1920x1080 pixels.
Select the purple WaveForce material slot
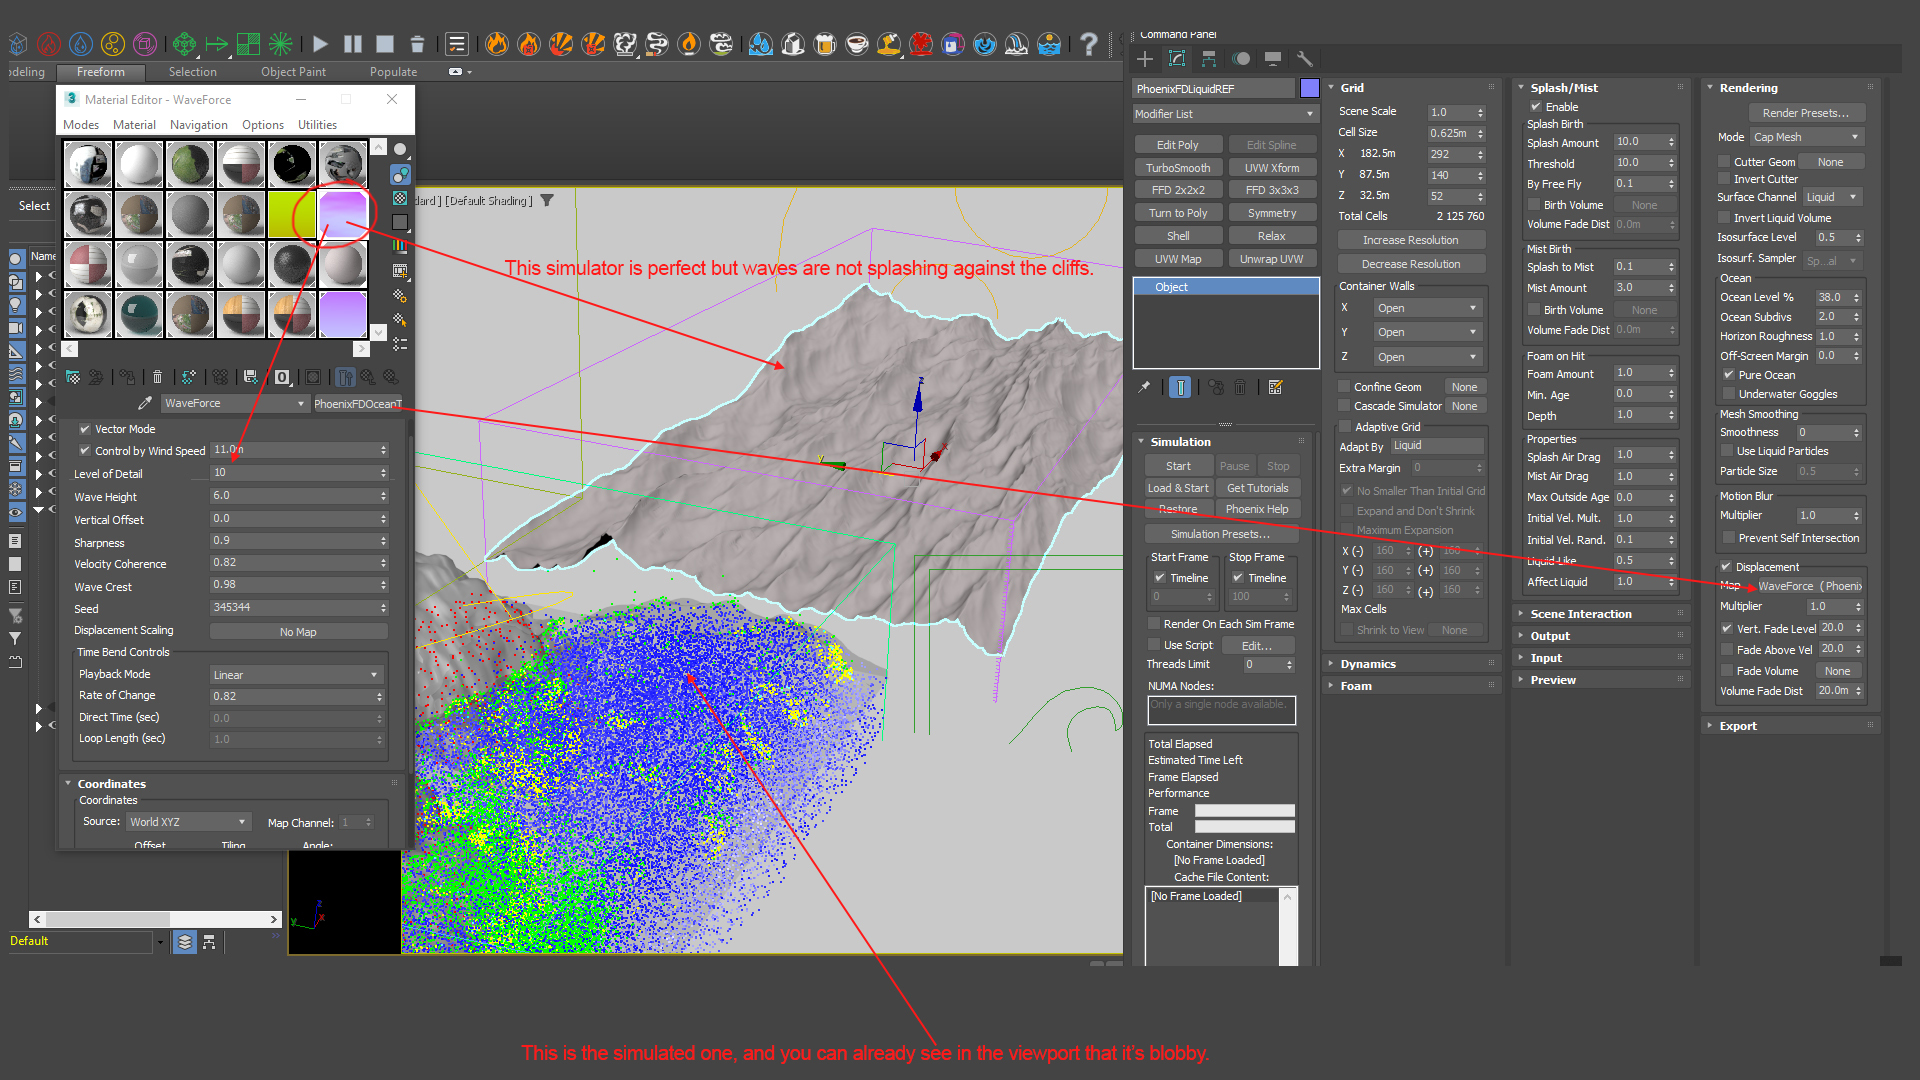[x=343, y=214]
